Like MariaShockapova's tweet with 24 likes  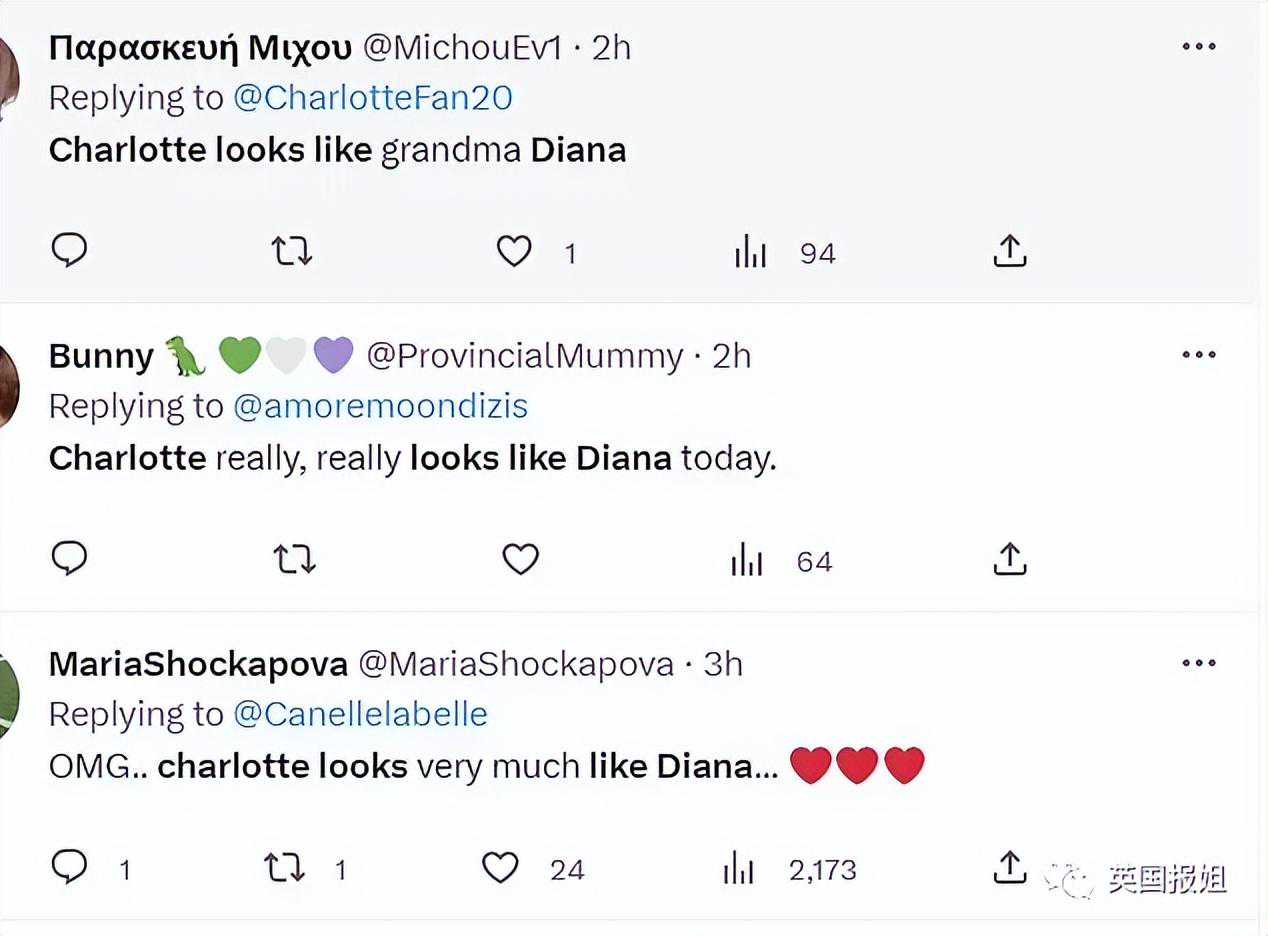(500, 868)
